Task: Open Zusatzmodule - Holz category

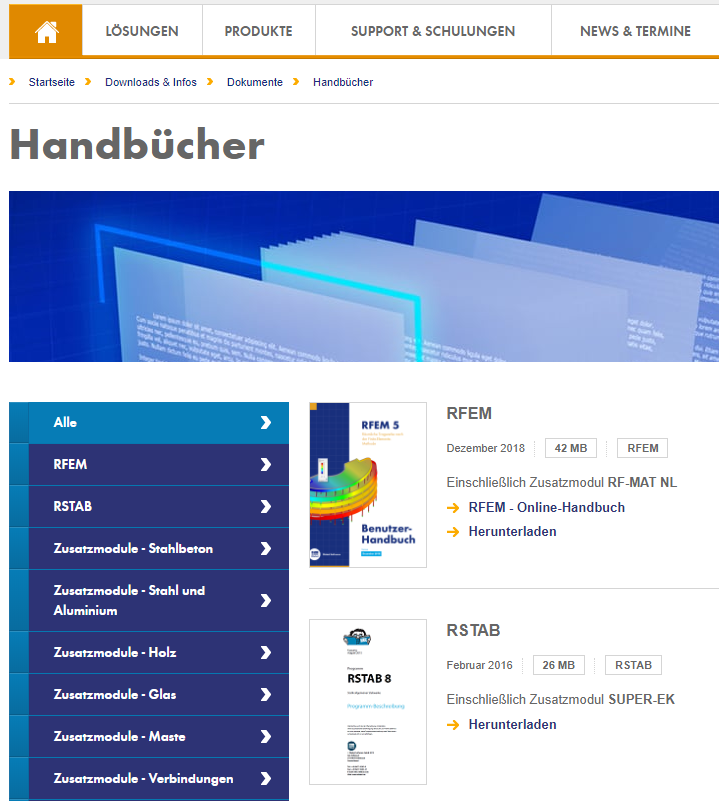Action: tap(149, 652)
